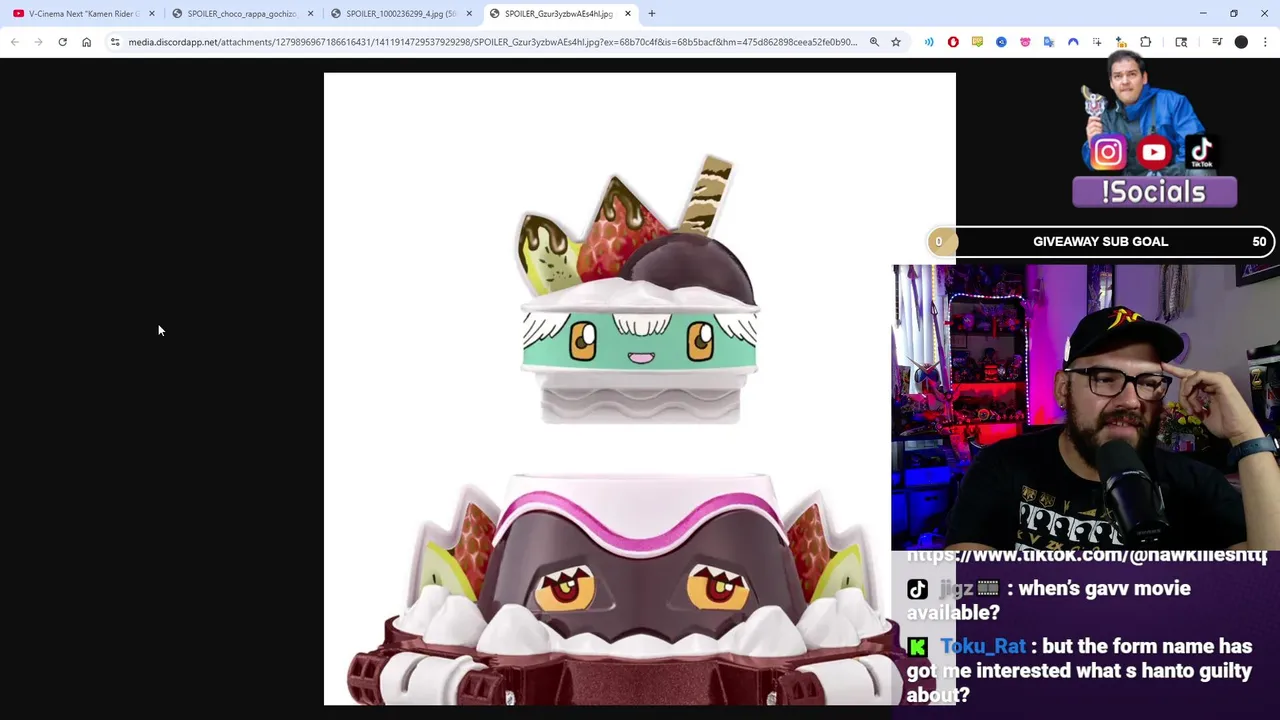
Task: Go forward using the browser arrow
Action: [38, 42]
